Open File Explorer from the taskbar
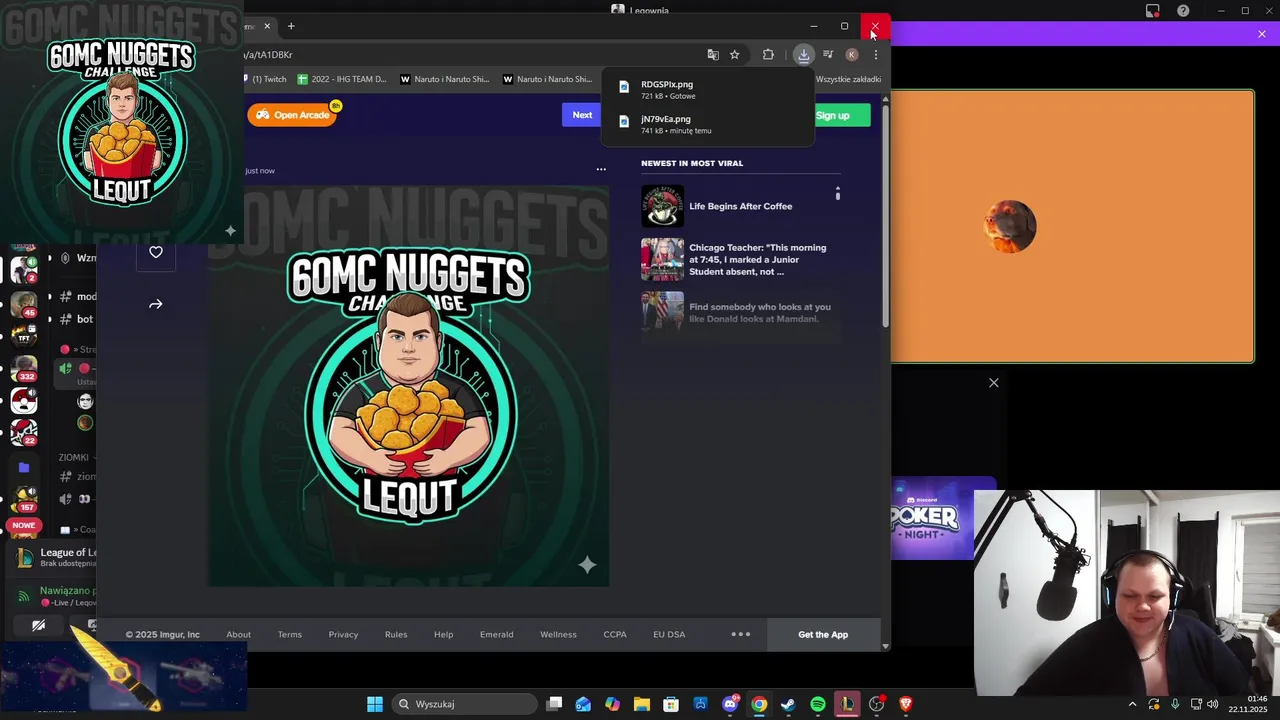1280x720 pixels. click(641, 704)
